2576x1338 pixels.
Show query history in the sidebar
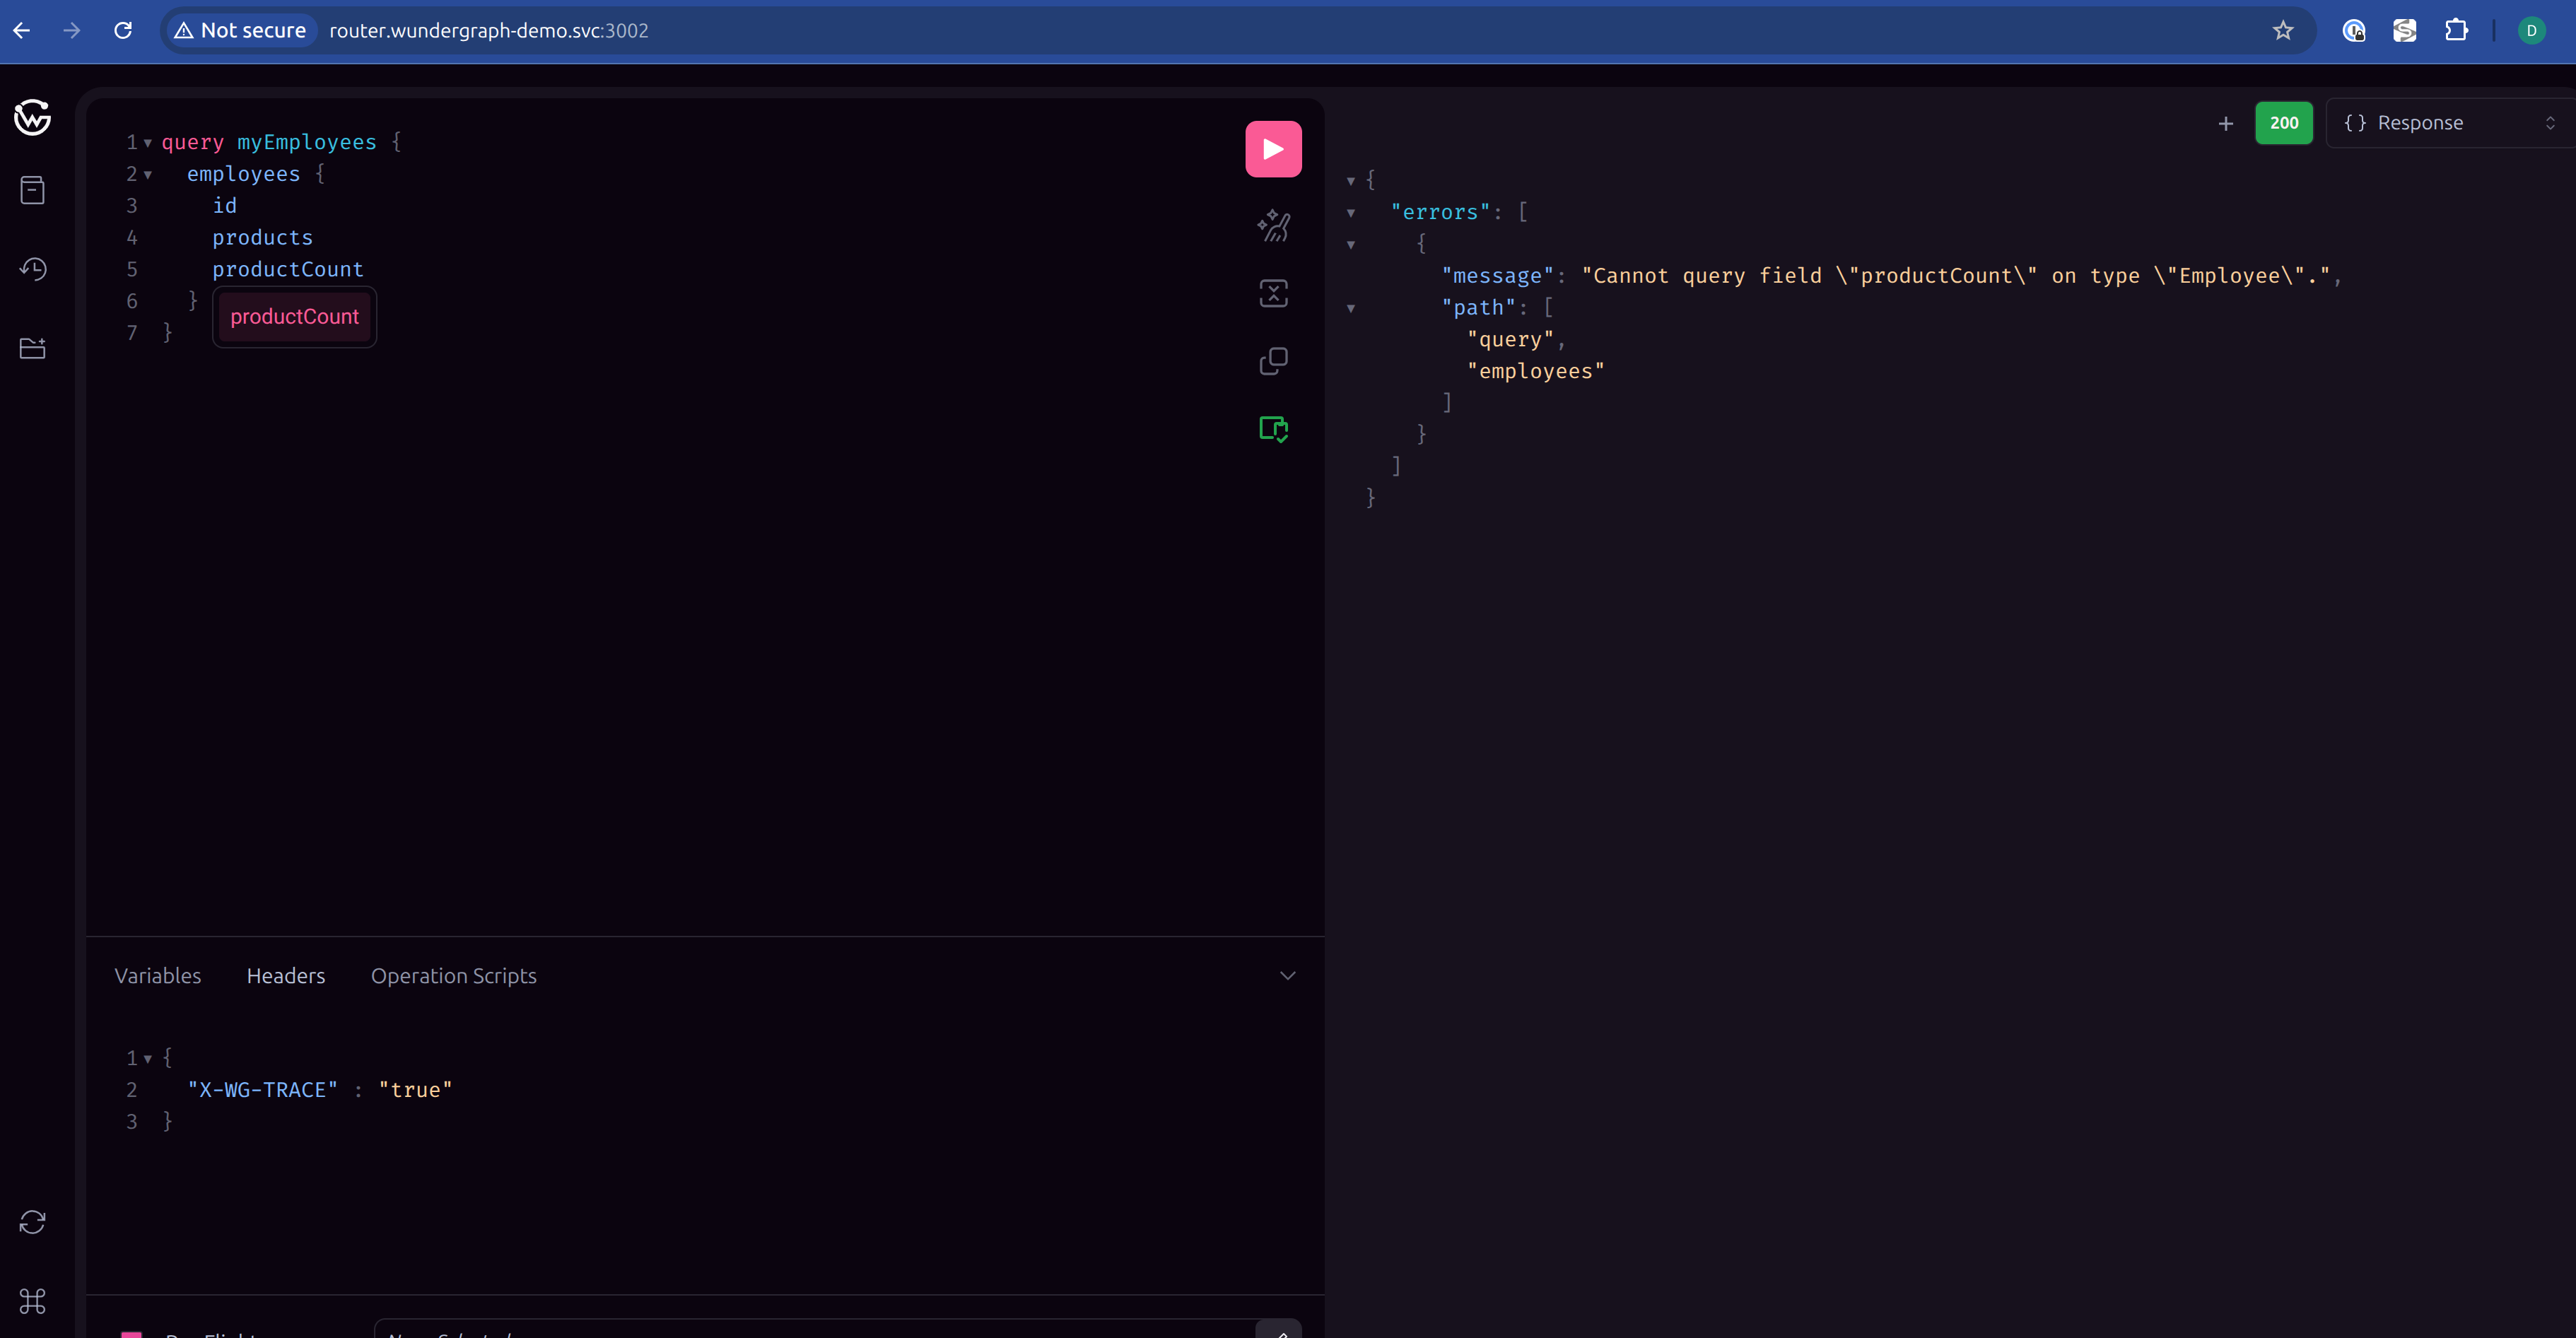[x=32, y=269]
